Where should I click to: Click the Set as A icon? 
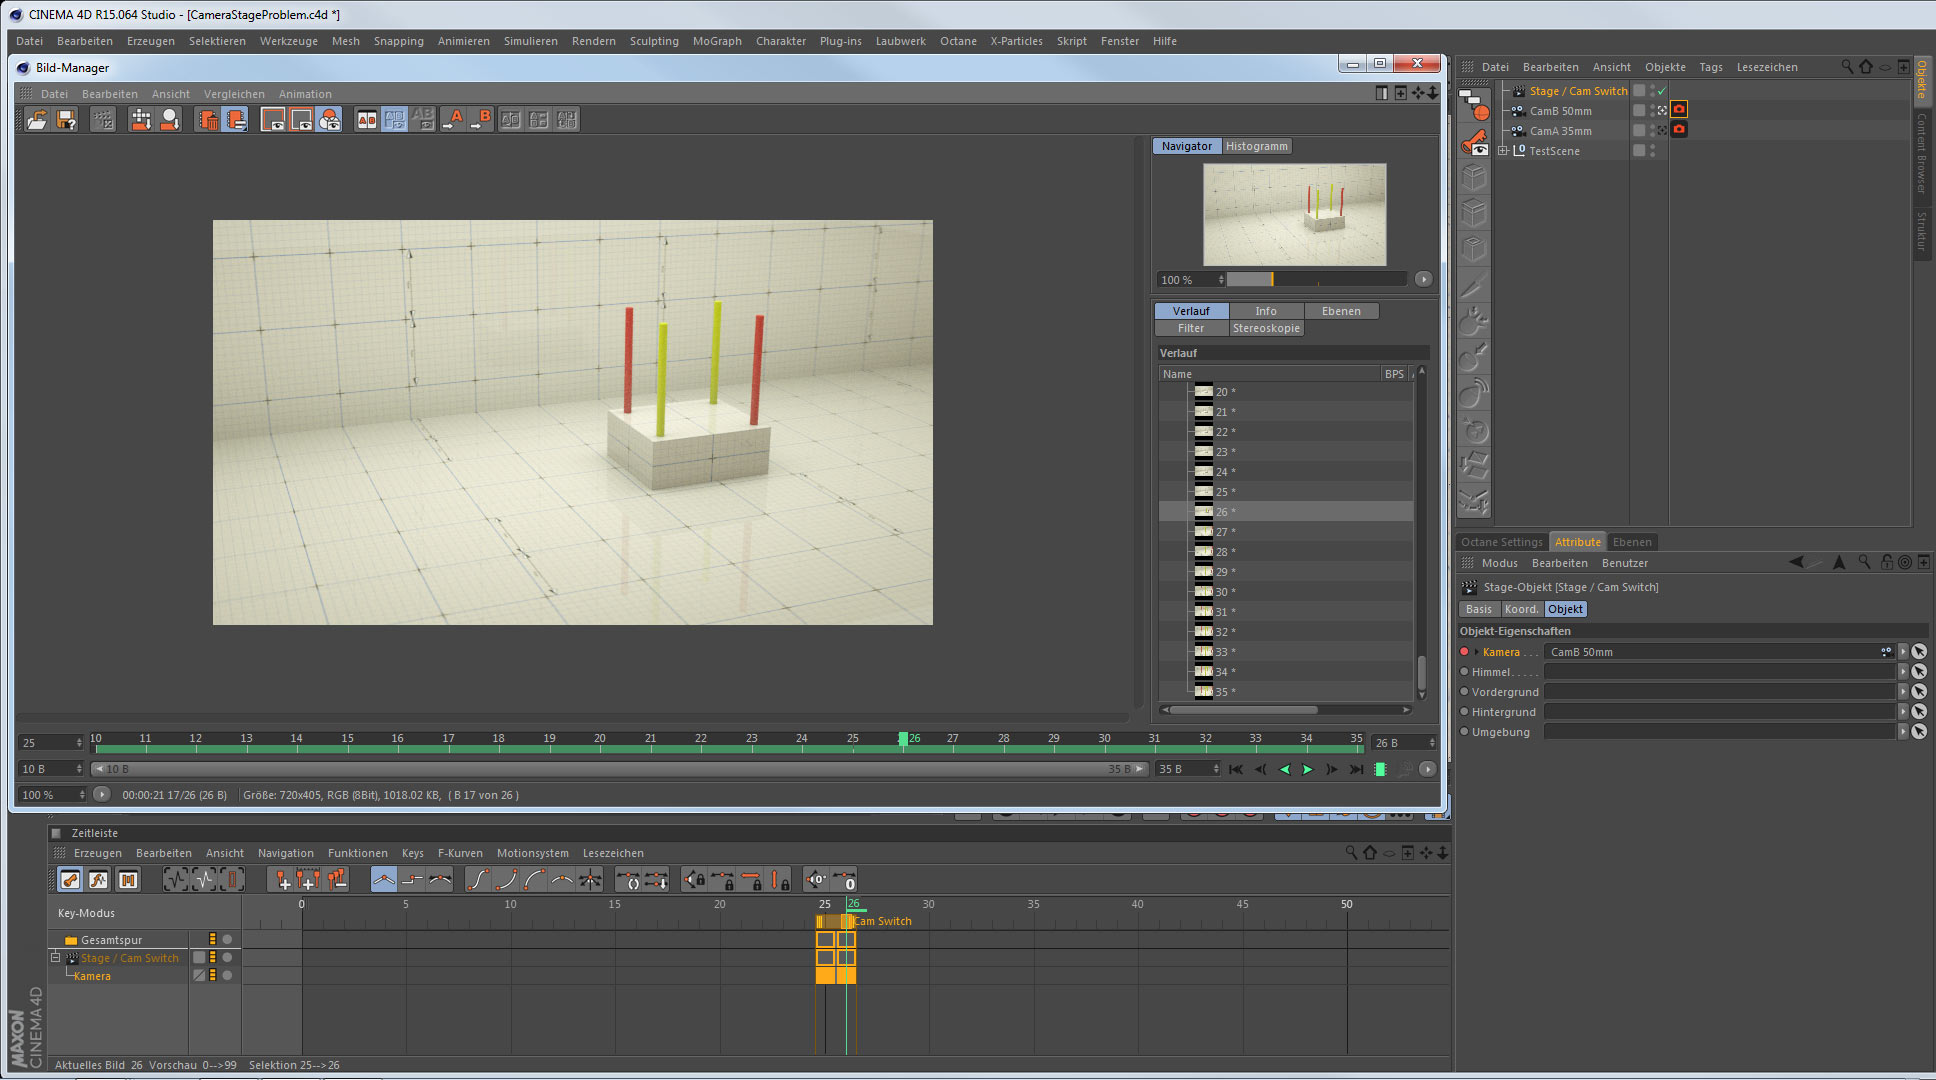pos(453,120)
